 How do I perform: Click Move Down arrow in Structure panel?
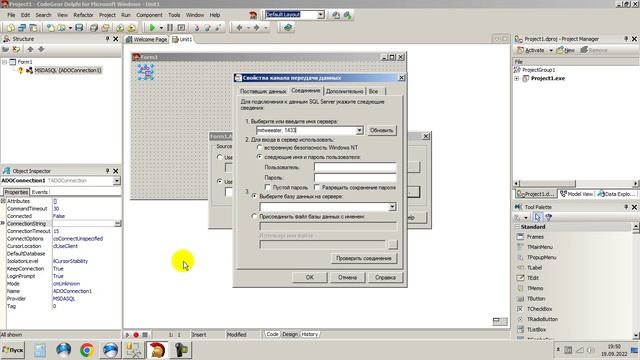41,49
